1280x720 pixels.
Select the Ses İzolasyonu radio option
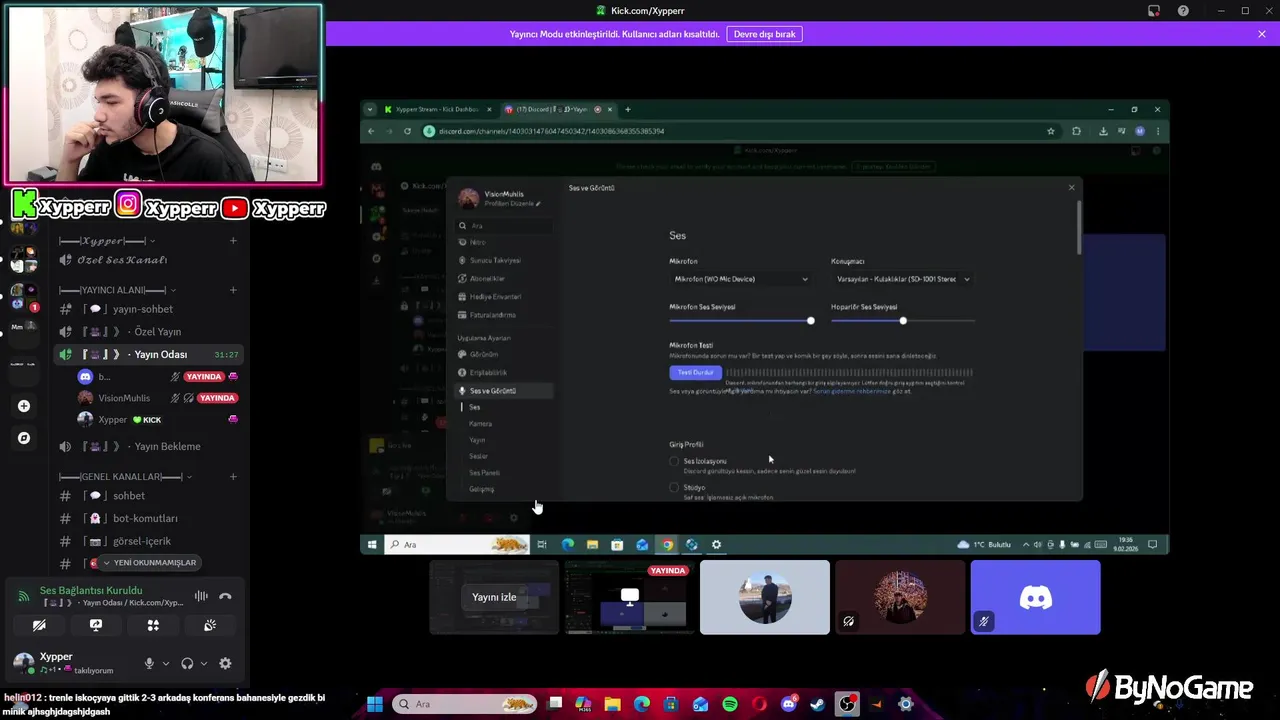tap(674, 461)
